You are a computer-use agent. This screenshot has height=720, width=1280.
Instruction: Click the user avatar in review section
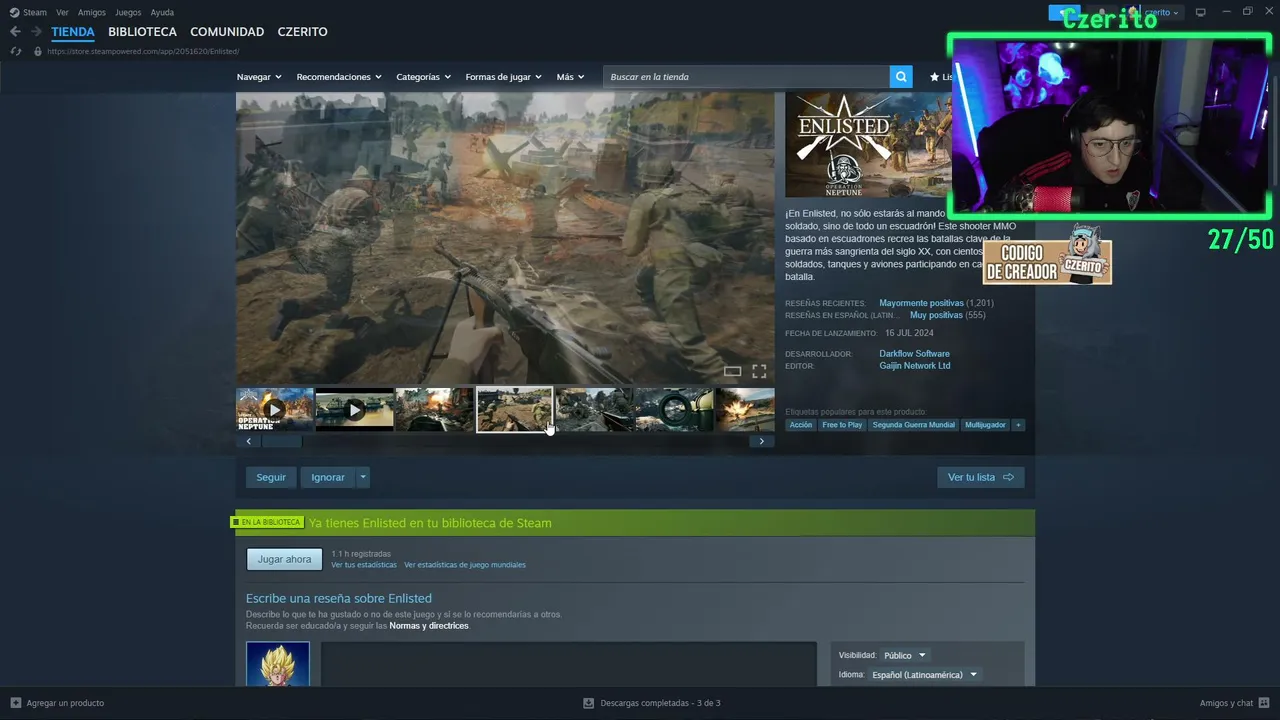pyautogui.click(x=278, y=664)
